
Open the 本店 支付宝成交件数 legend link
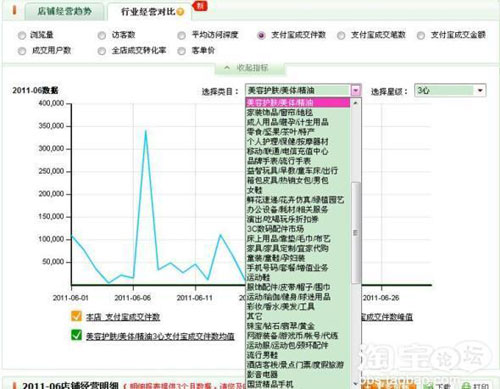click(123, 317)
